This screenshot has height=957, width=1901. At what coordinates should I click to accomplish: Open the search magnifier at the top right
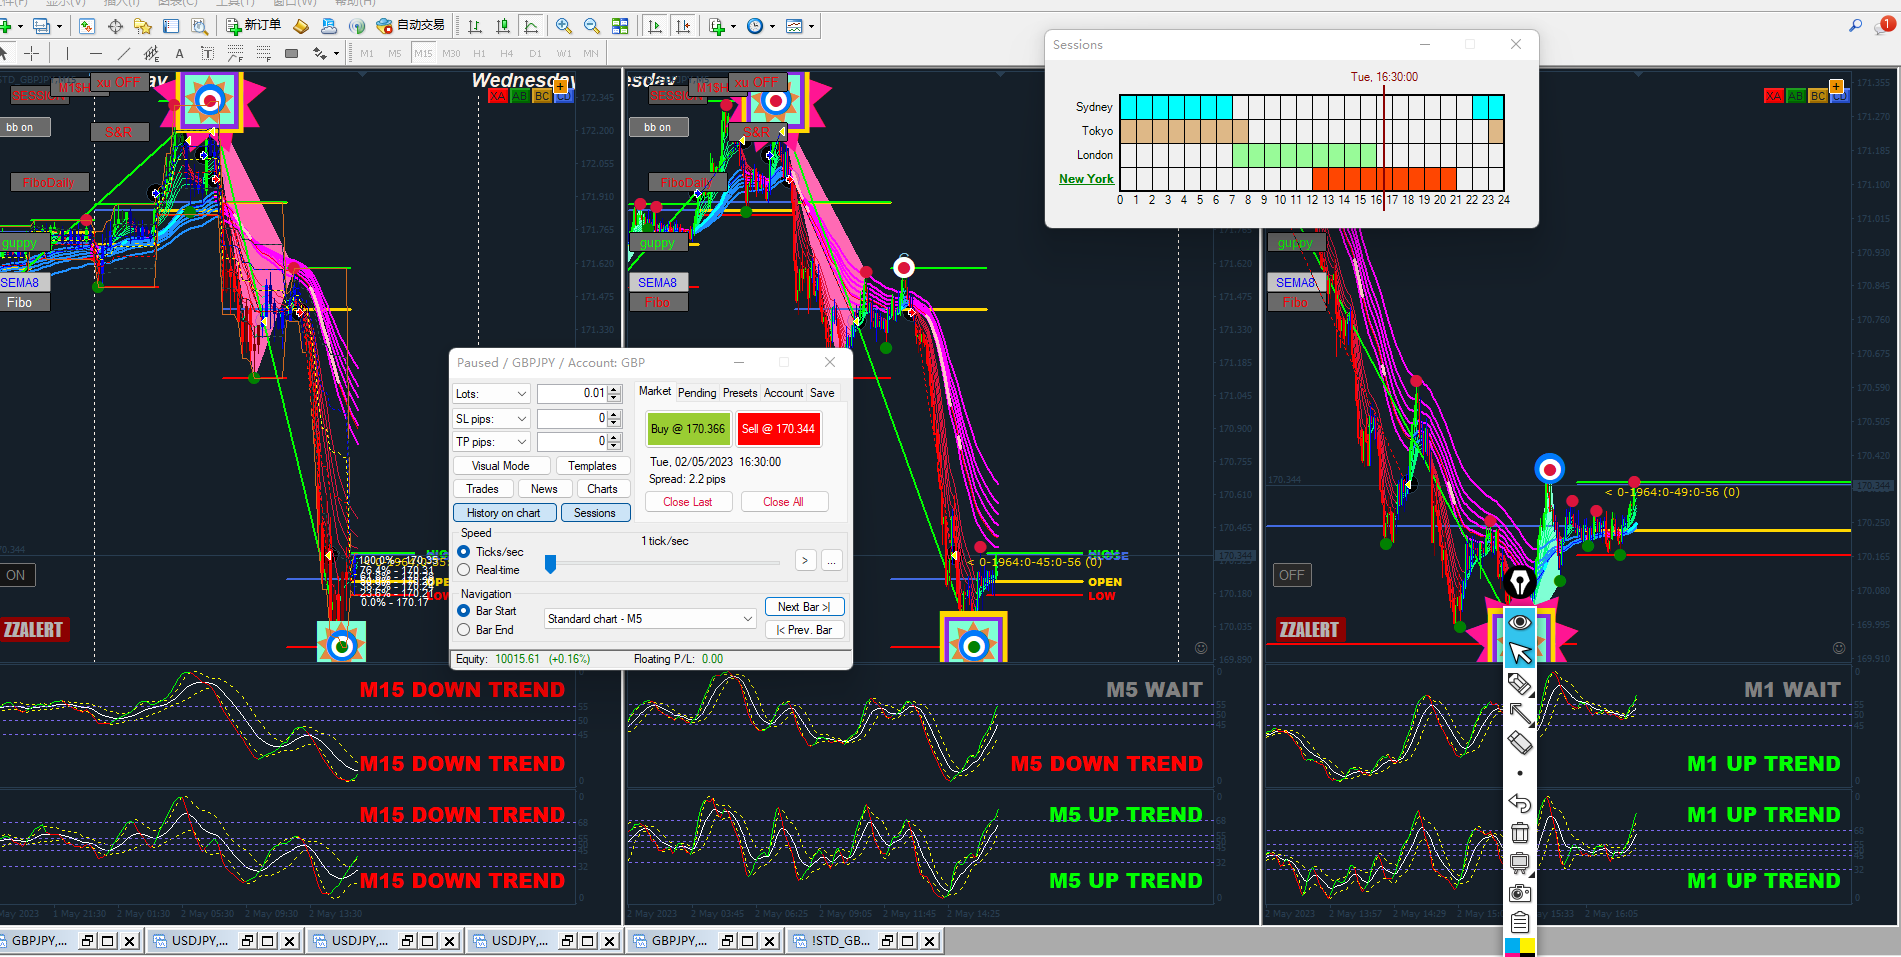[1856, 26]
